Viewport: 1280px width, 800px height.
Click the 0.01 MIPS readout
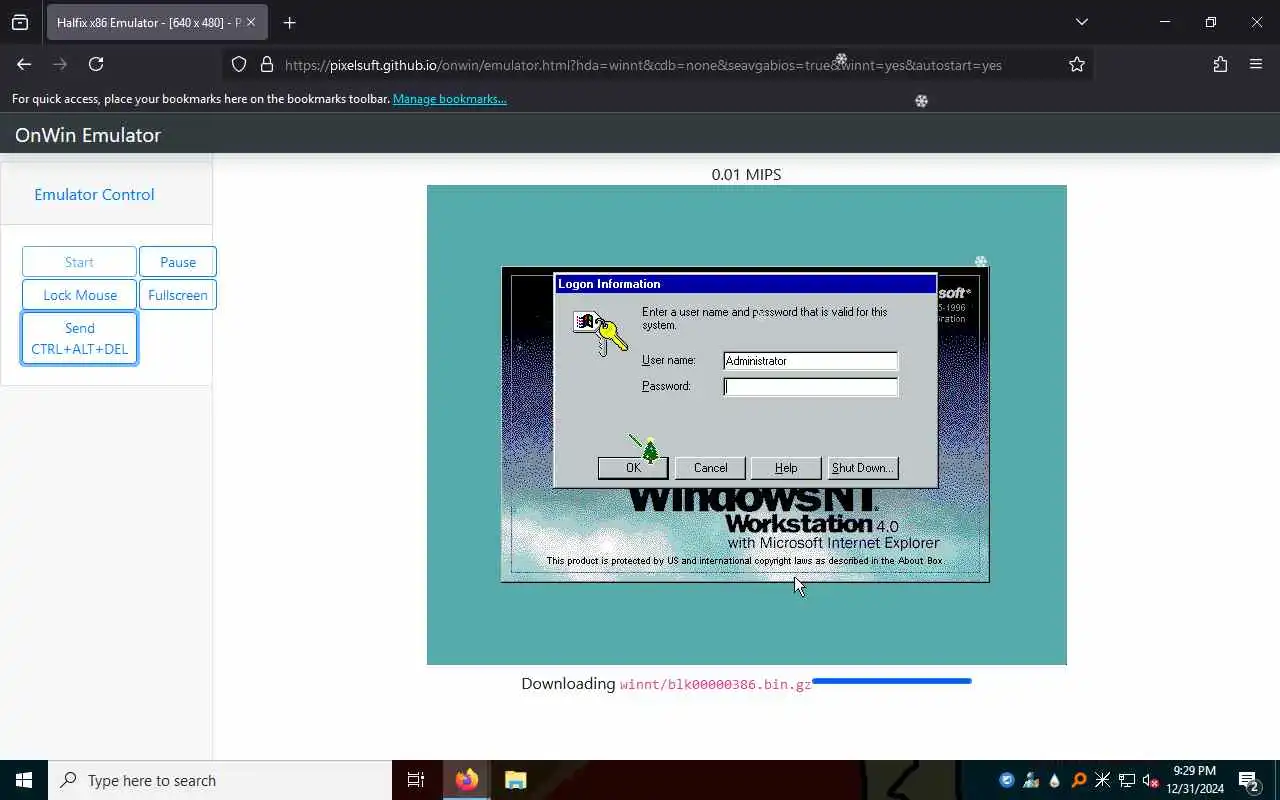(x=746, y=174)
